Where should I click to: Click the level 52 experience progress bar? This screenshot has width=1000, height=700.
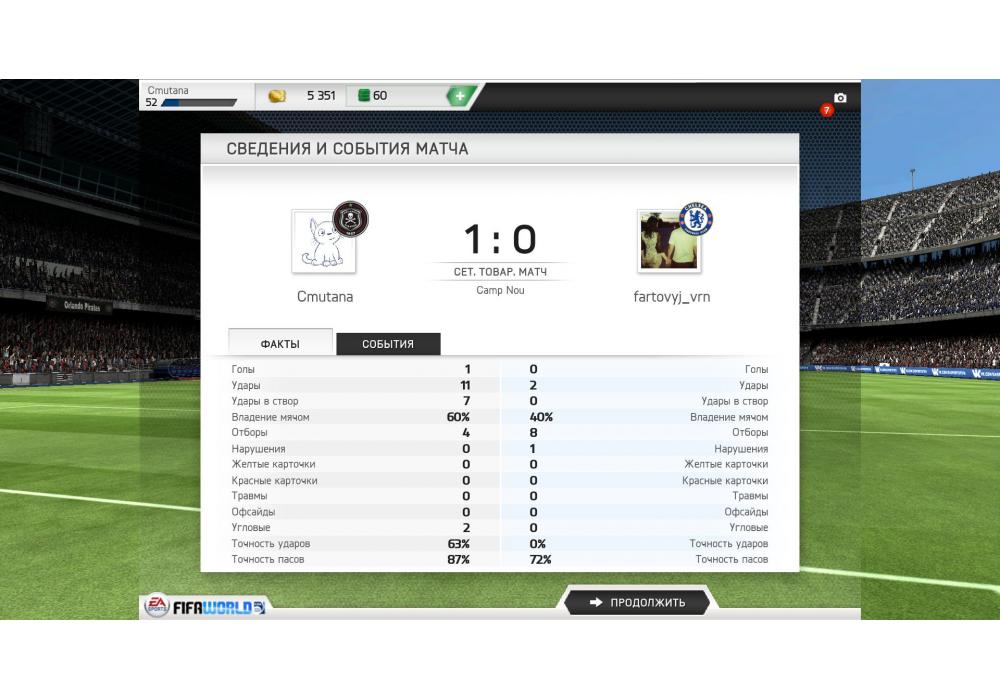(199, 103)
